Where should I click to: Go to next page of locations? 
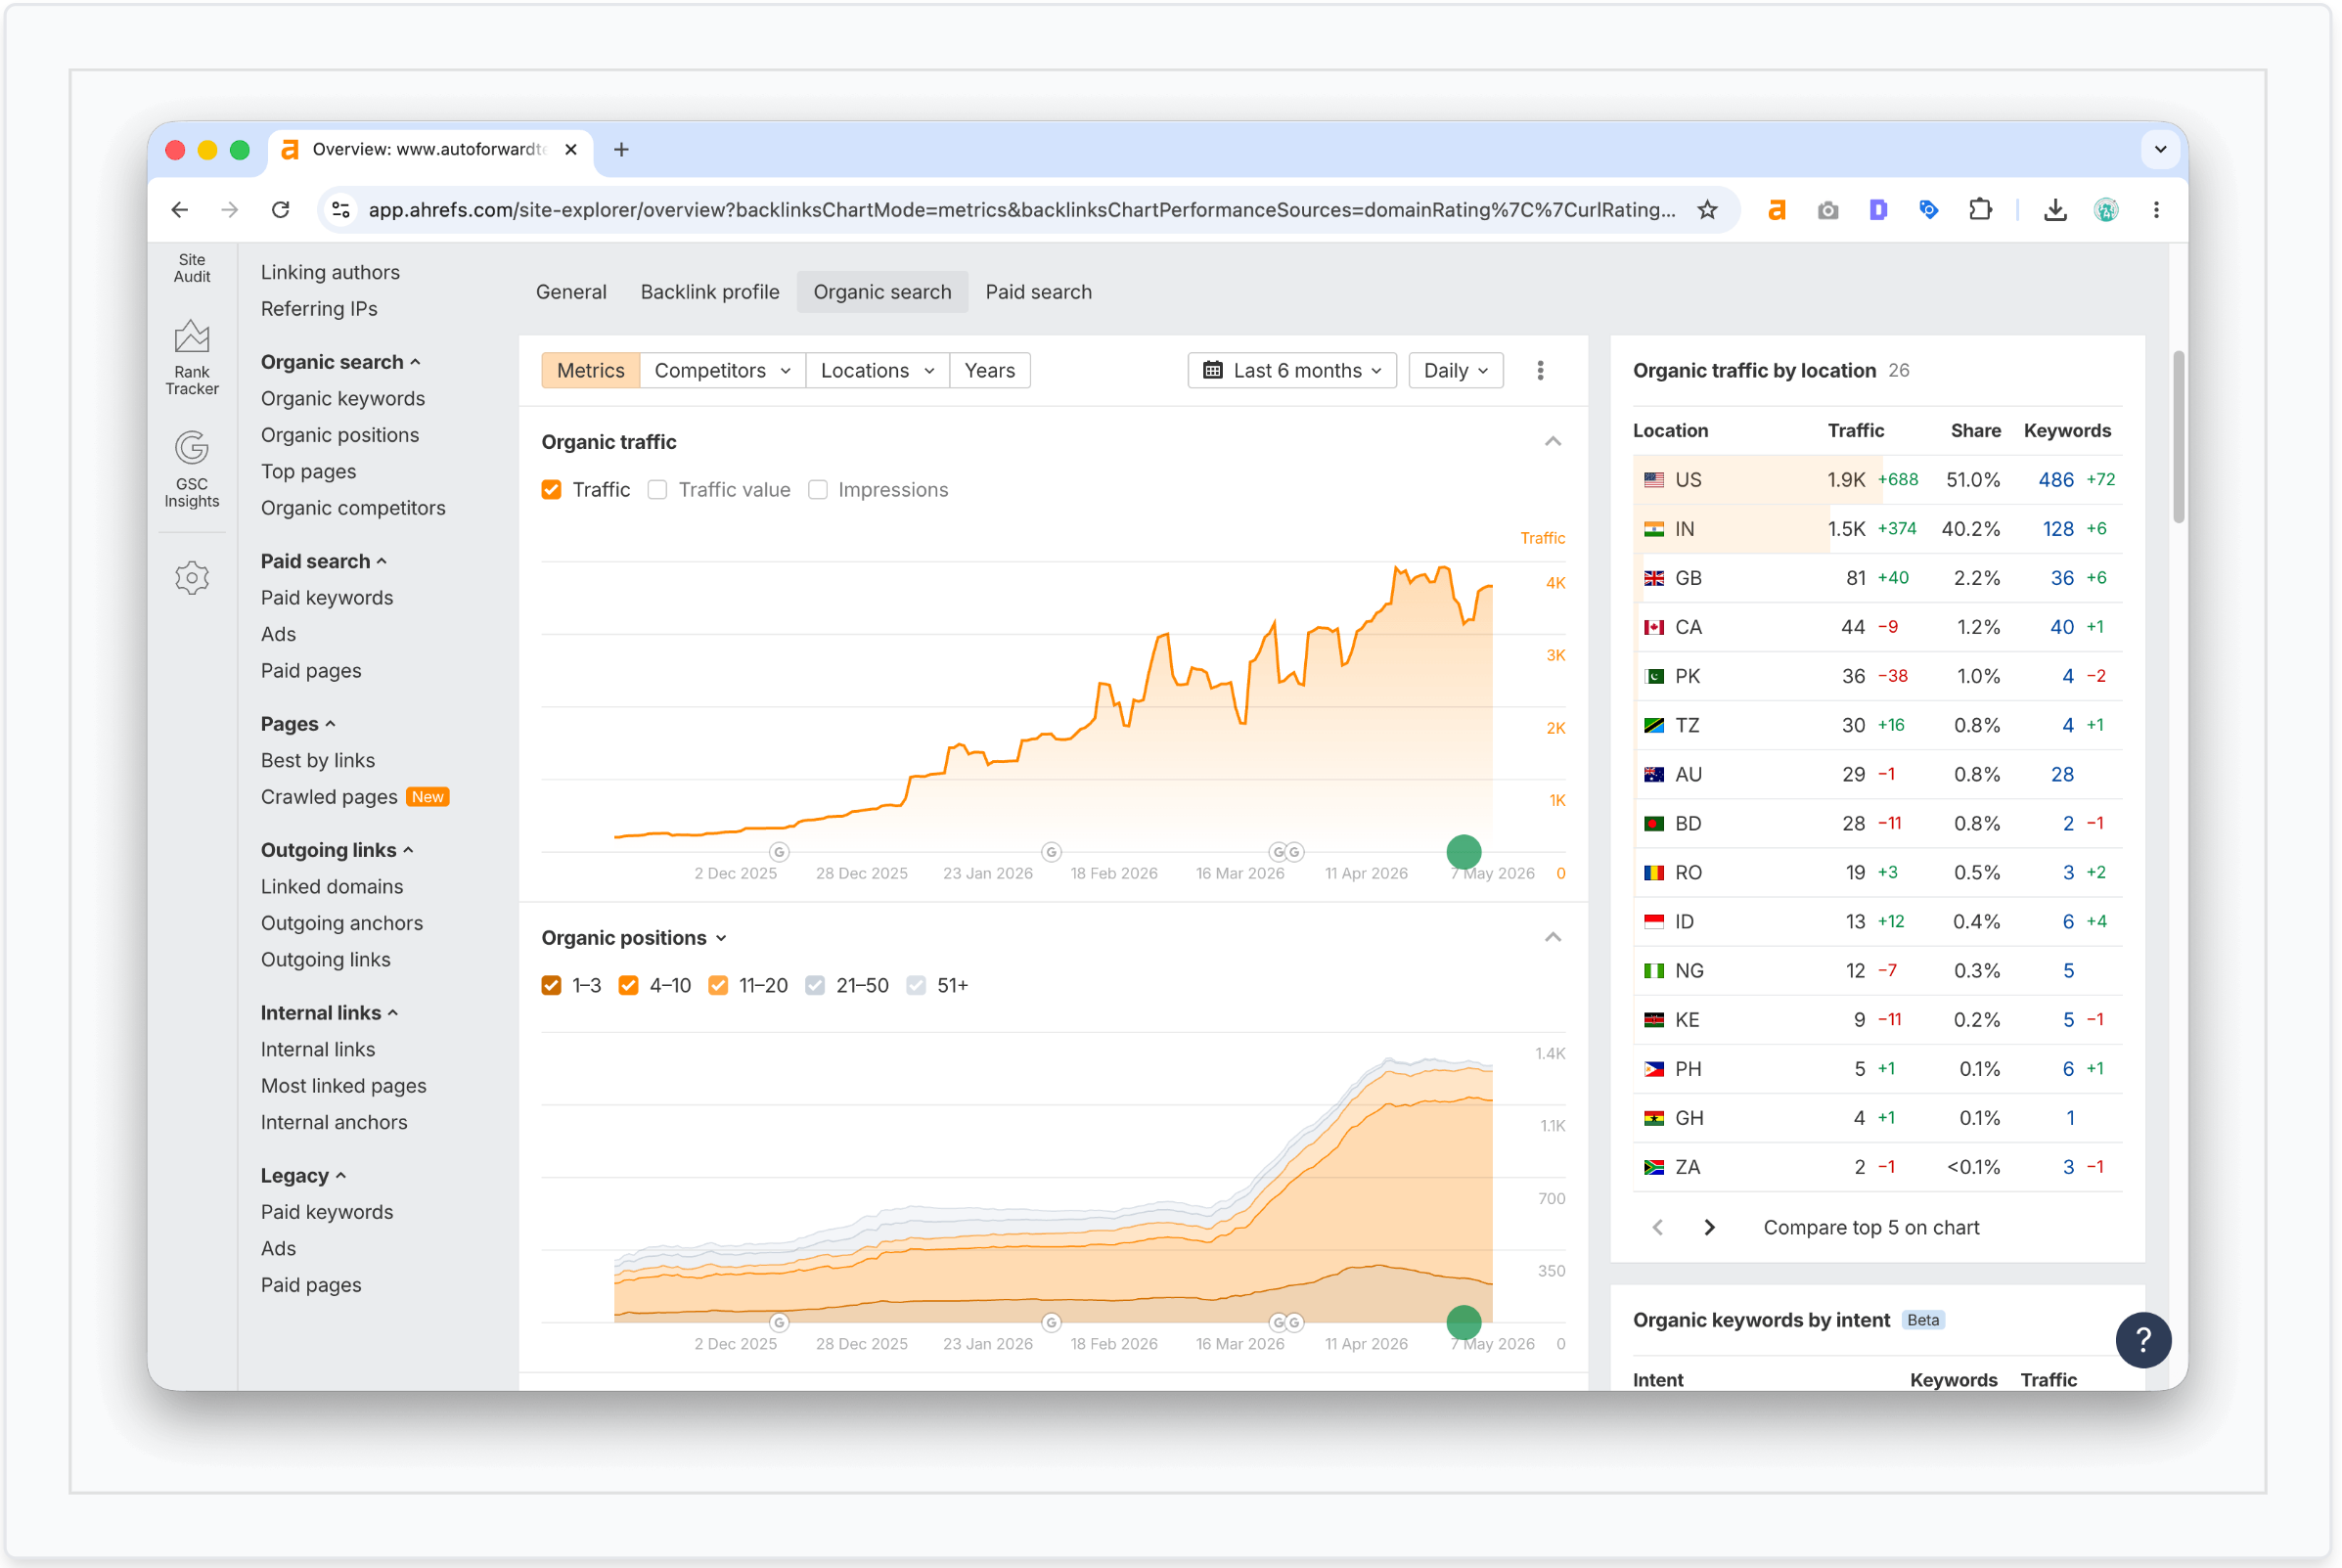(1709, 1227)
